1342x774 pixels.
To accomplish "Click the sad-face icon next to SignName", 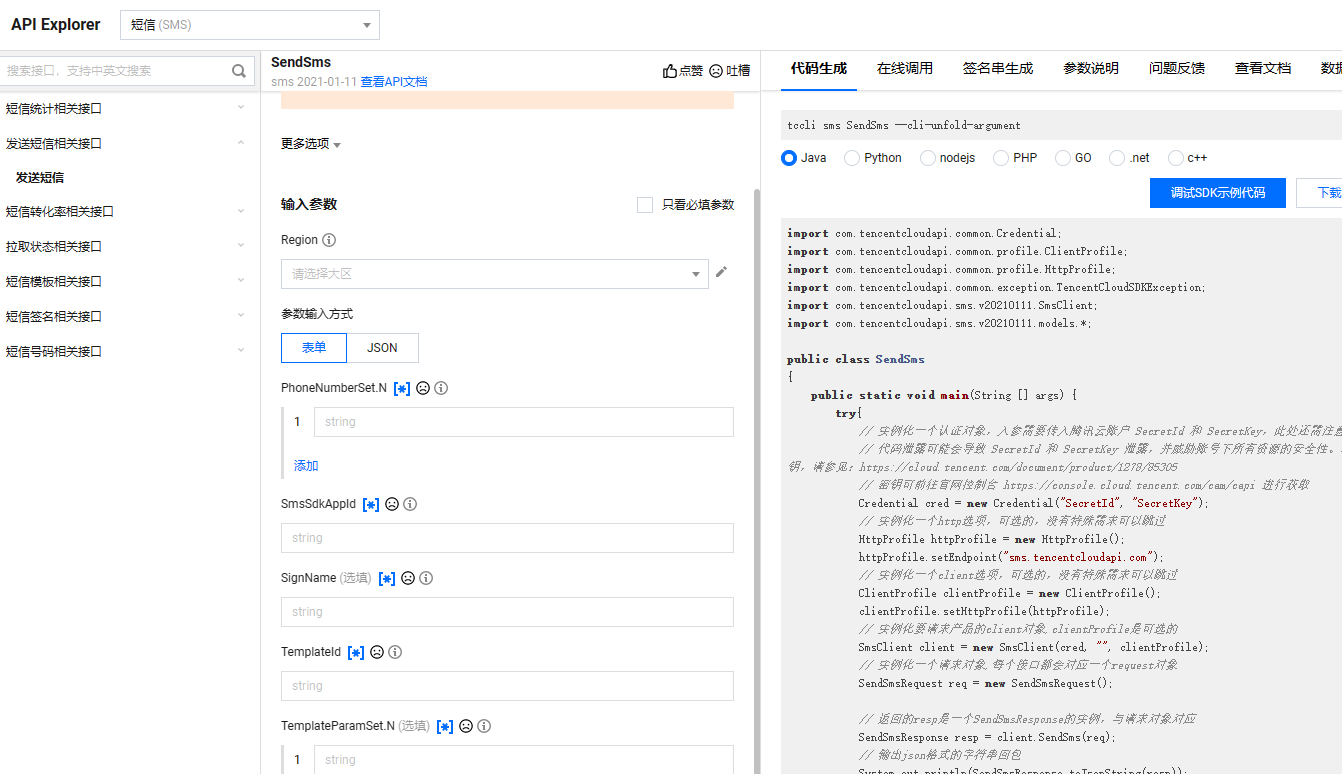I will (408, 578).
